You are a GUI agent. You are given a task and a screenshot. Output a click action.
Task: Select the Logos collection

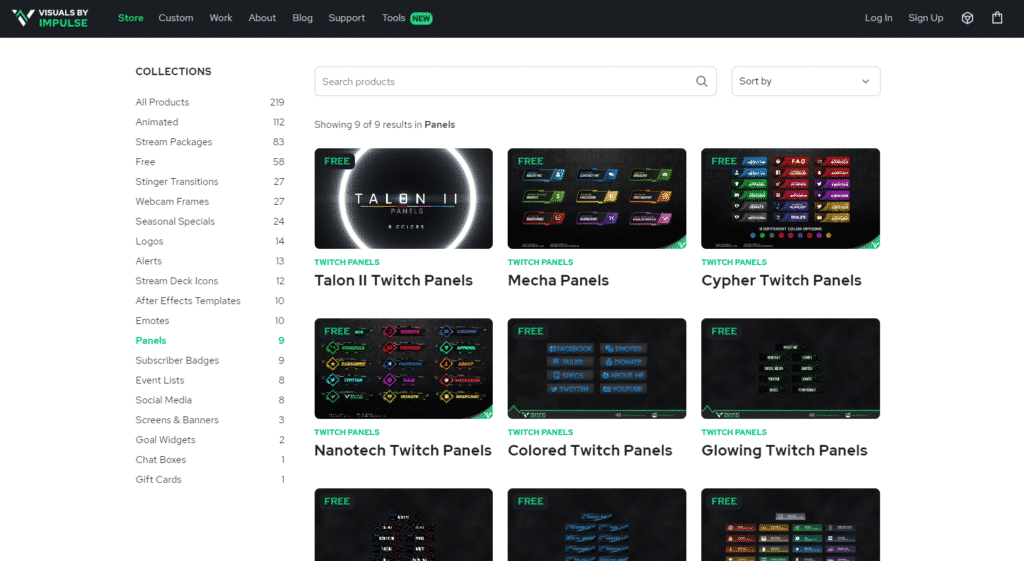(x=149, y=241)
